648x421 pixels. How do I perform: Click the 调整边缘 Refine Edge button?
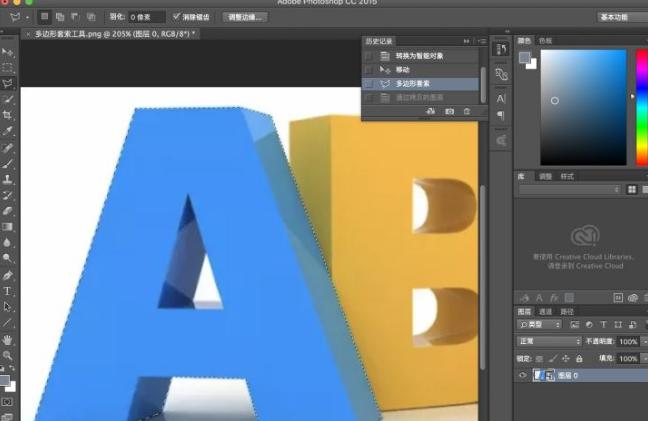(x=245, y=17)
